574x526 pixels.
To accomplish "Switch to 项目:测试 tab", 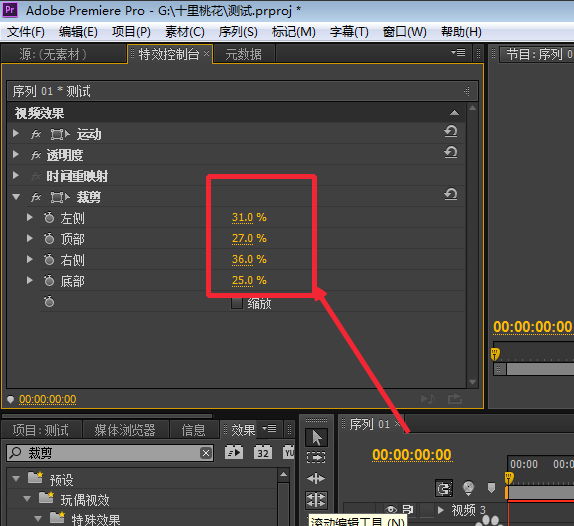I will pyautogui.click(x=41, y=430).
